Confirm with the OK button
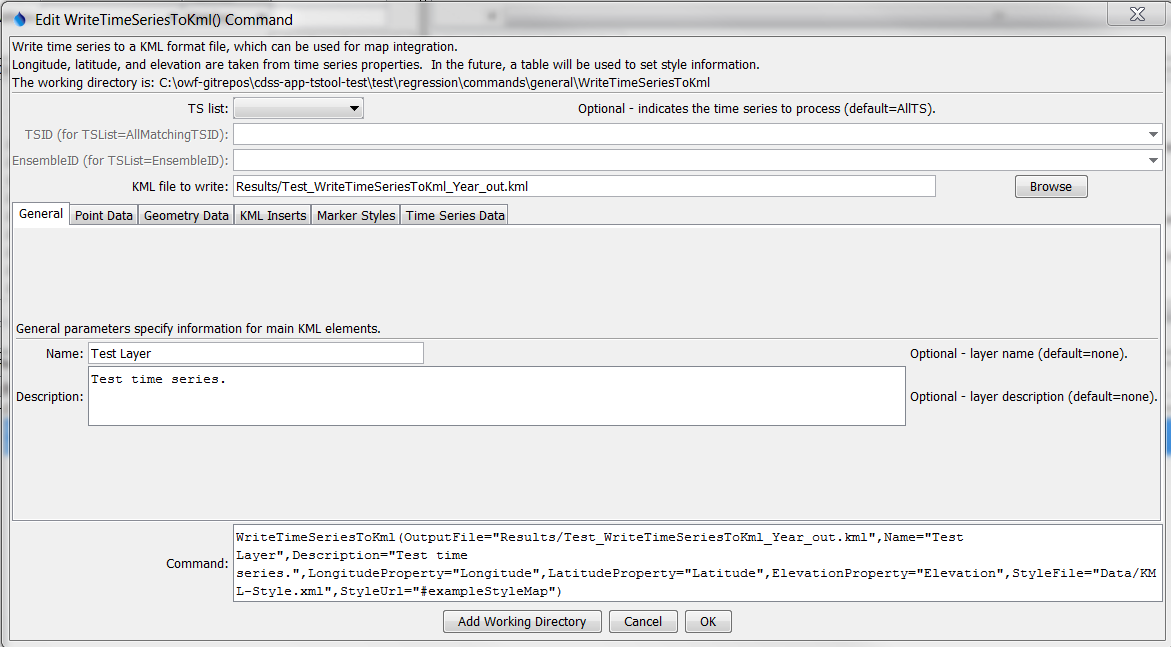Screen dimensions: 1171x647 708,622
